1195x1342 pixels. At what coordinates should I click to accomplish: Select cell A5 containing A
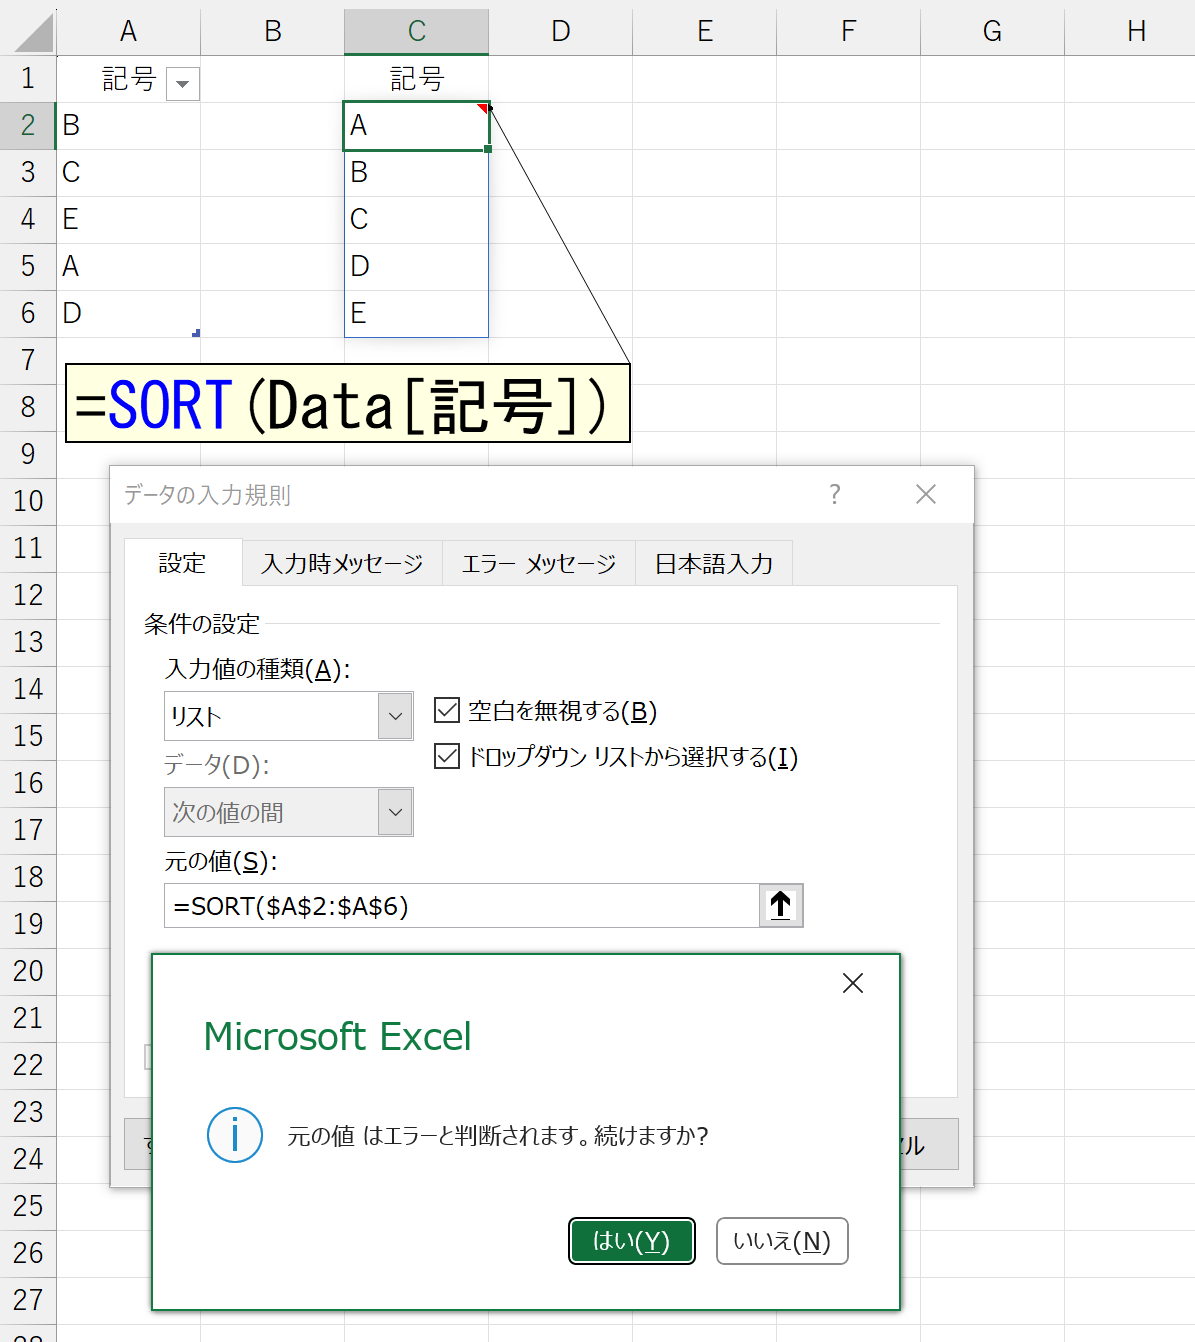tap(128, 267)
